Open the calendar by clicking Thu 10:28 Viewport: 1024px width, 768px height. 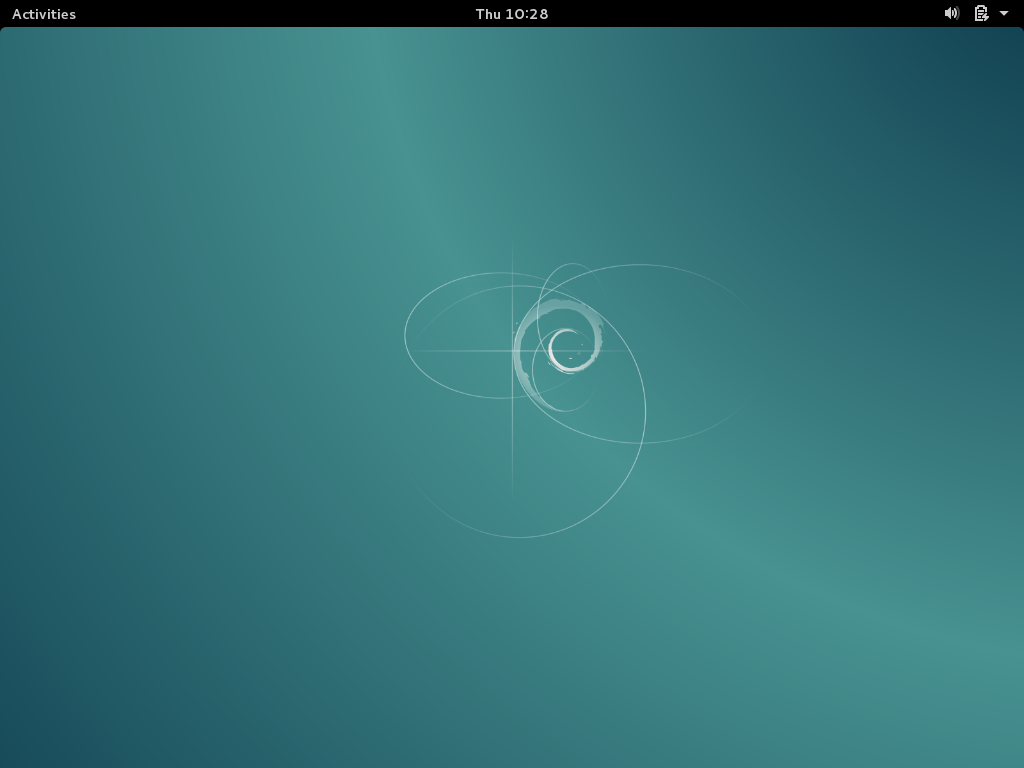tap(511, 13)
